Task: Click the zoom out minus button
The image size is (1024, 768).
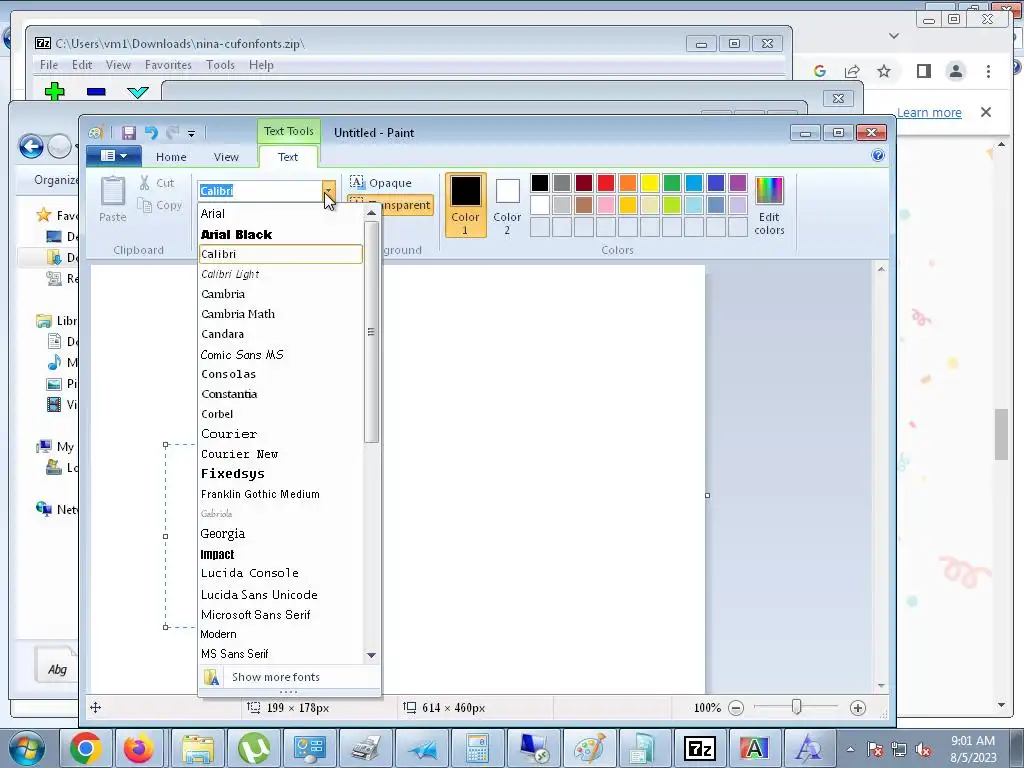Action: (x=736, y=708)
